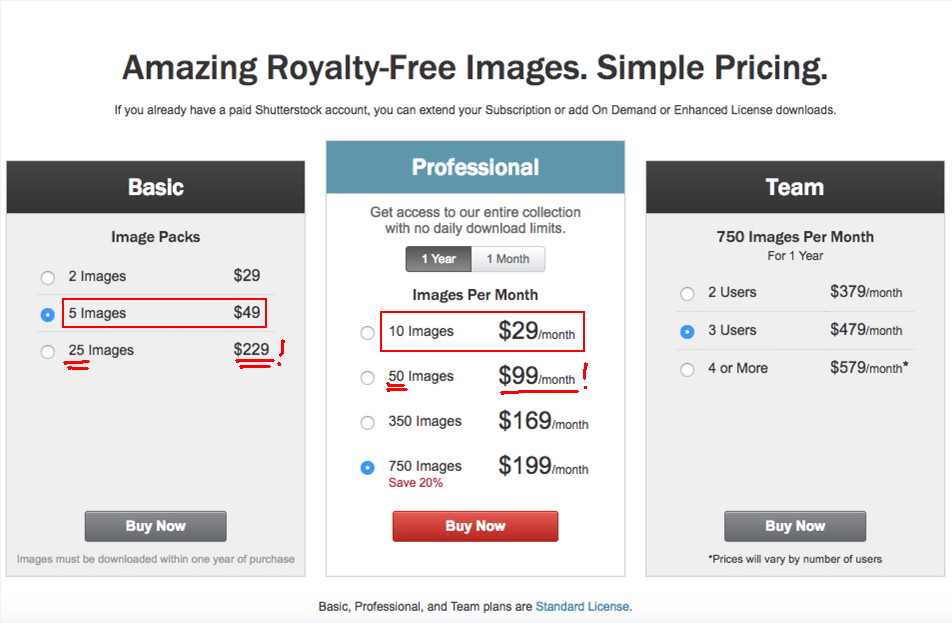Select the 3 Users team option
The image size is (952, 623).
(x=687, y=331)
